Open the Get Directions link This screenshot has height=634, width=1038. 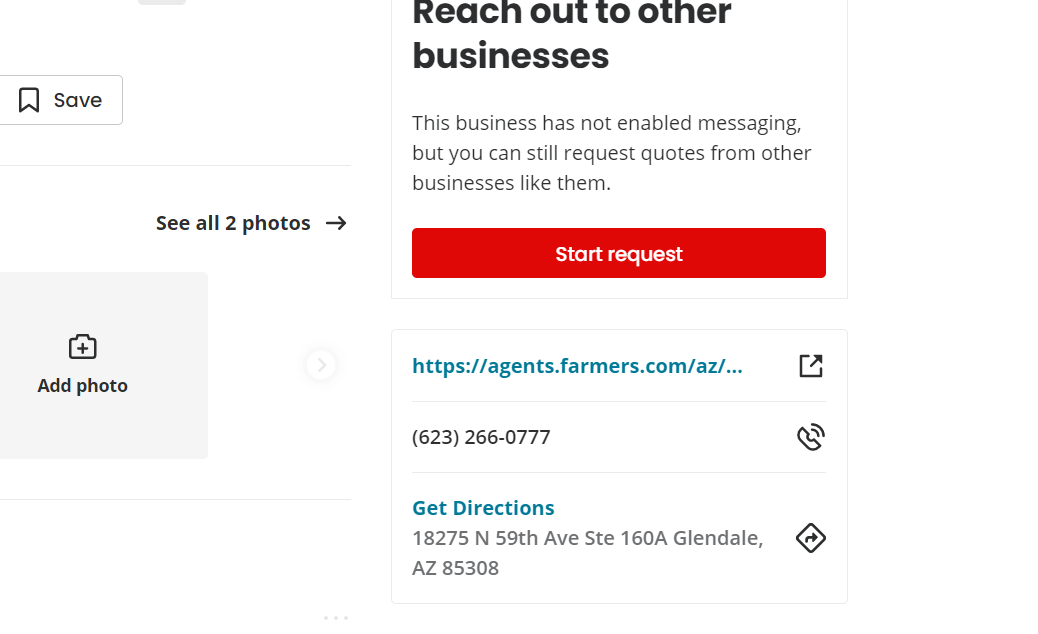(483, 508)
